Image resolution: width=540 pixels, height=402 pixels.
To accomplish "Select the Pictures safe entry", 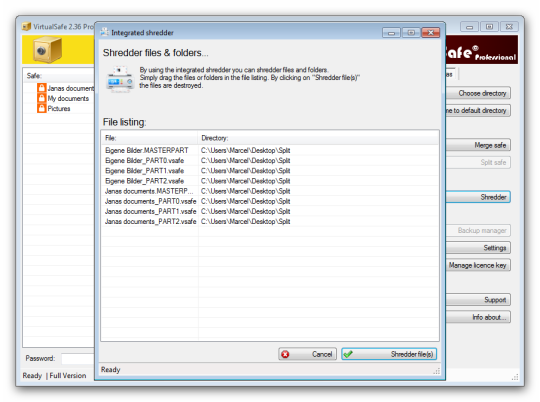I will [59, 109].
